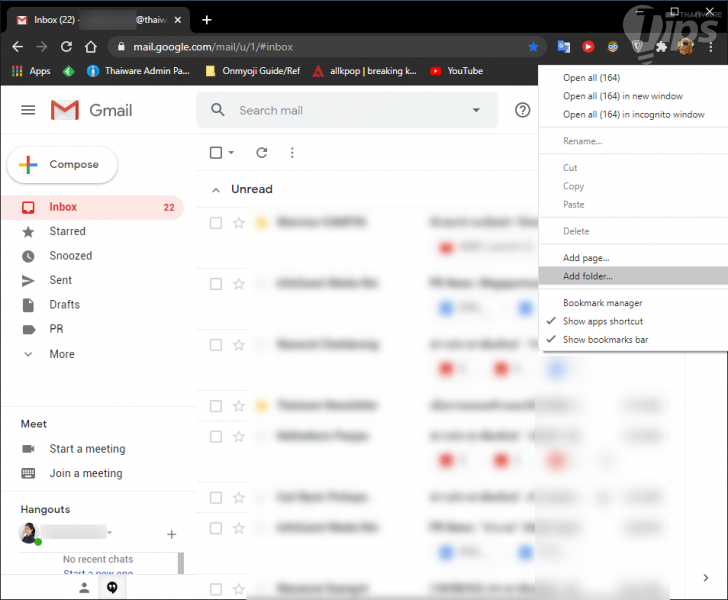The height and width of the screenshot is (600, 728).
Task: Reload the page with the refresh icon
Action: click(x=66, y=46)
